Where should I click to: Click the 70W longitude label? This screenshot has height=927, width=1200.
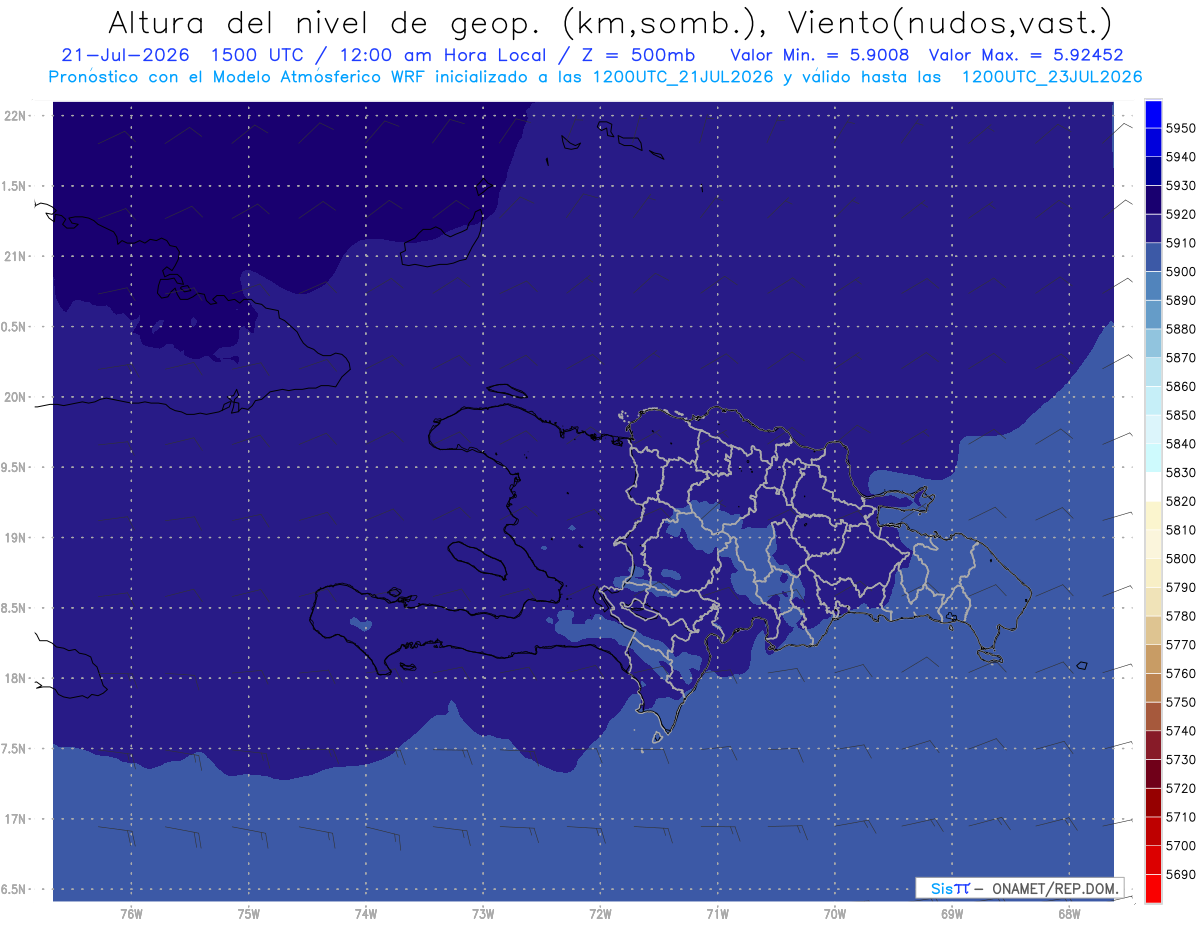coord(835,913)
